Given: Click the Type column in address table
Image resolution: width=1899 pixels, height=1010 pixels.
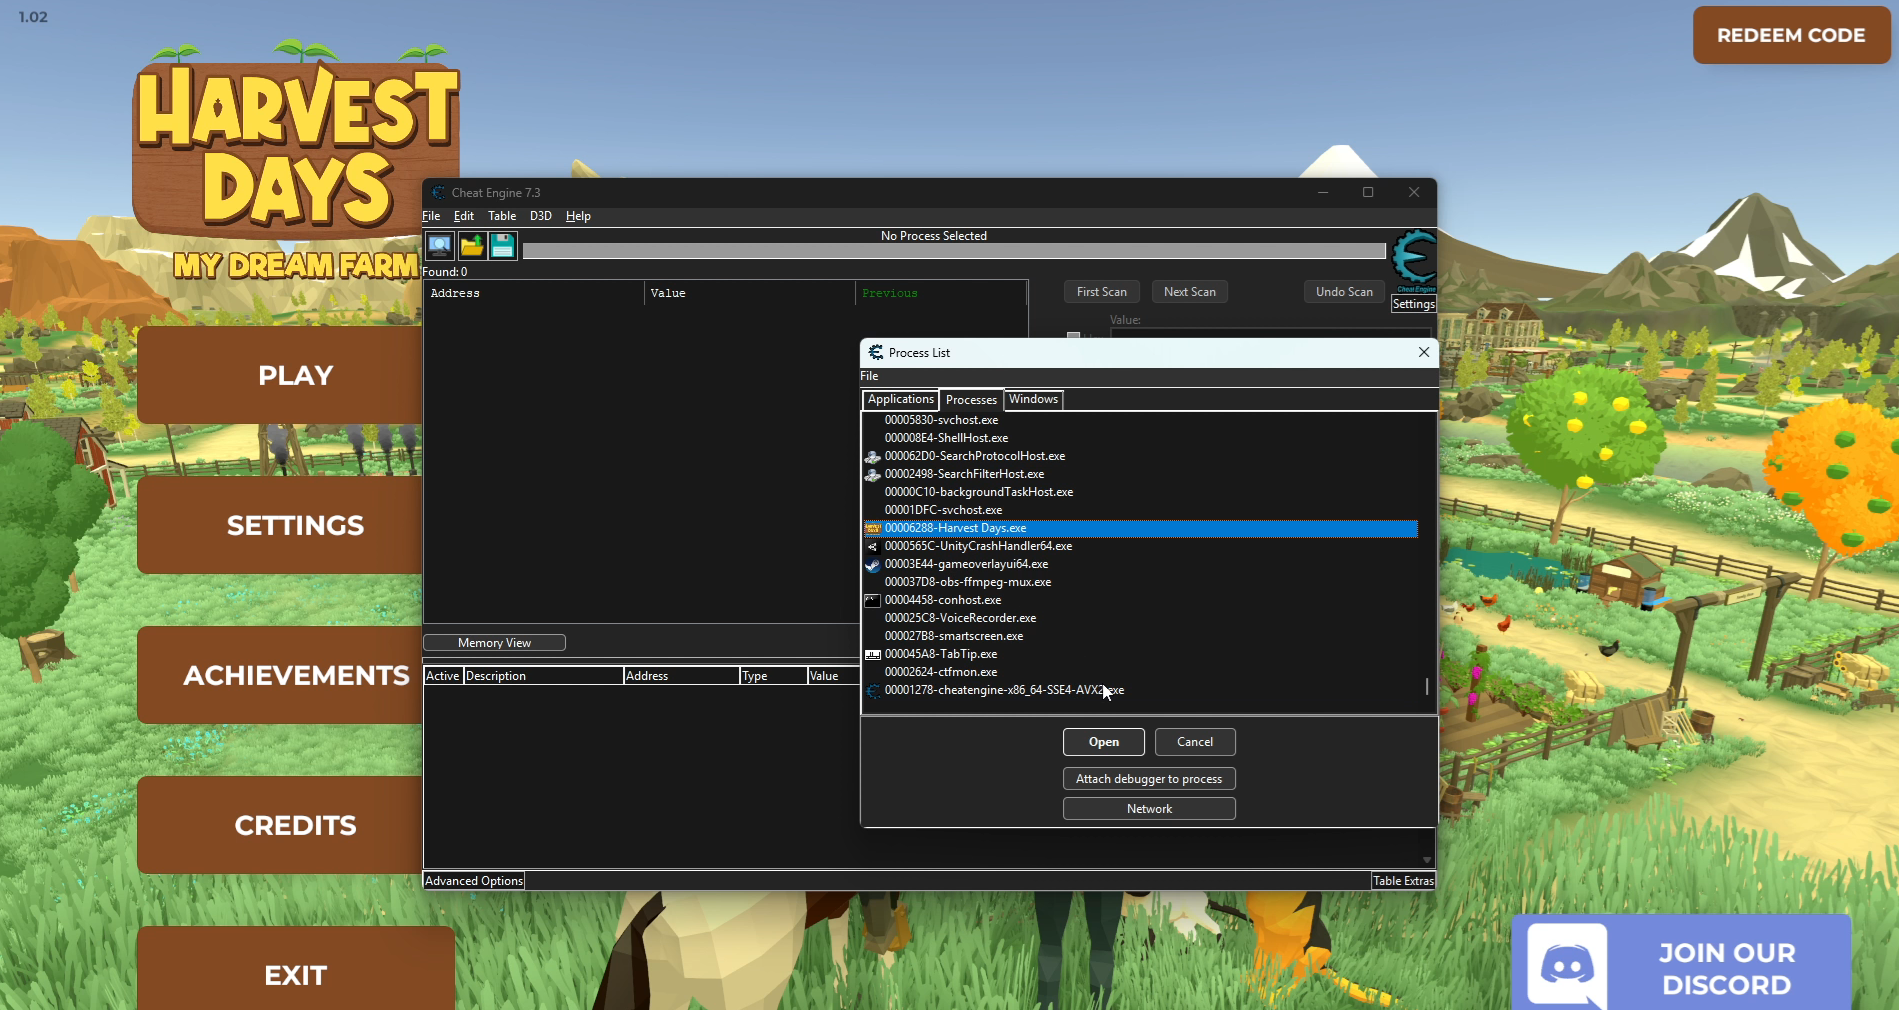Looking at the screenshot, I should tap(773, 676).
